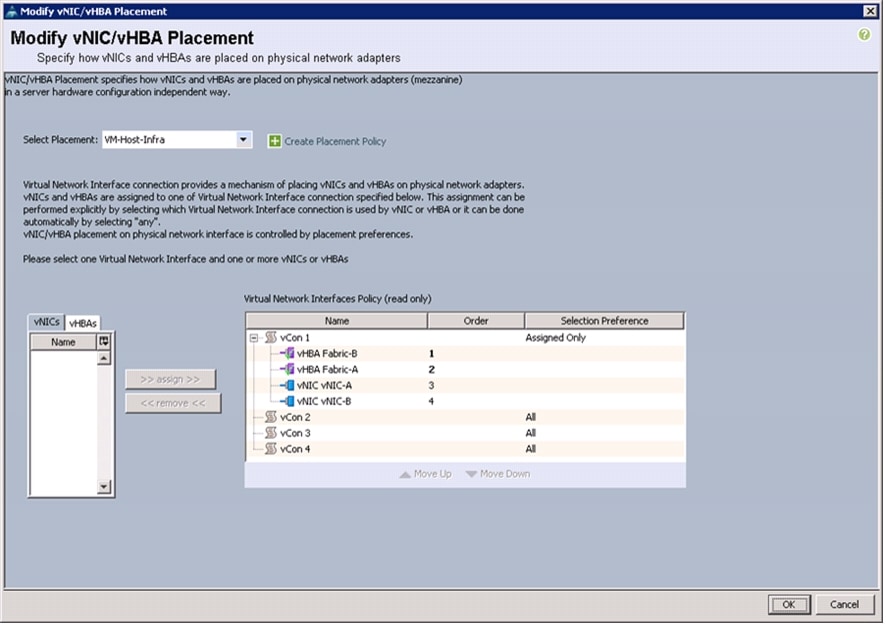The width and height of the screenshot is (886, 641).
Task: Click the Move Down label
Action: [x=505, y=474]
